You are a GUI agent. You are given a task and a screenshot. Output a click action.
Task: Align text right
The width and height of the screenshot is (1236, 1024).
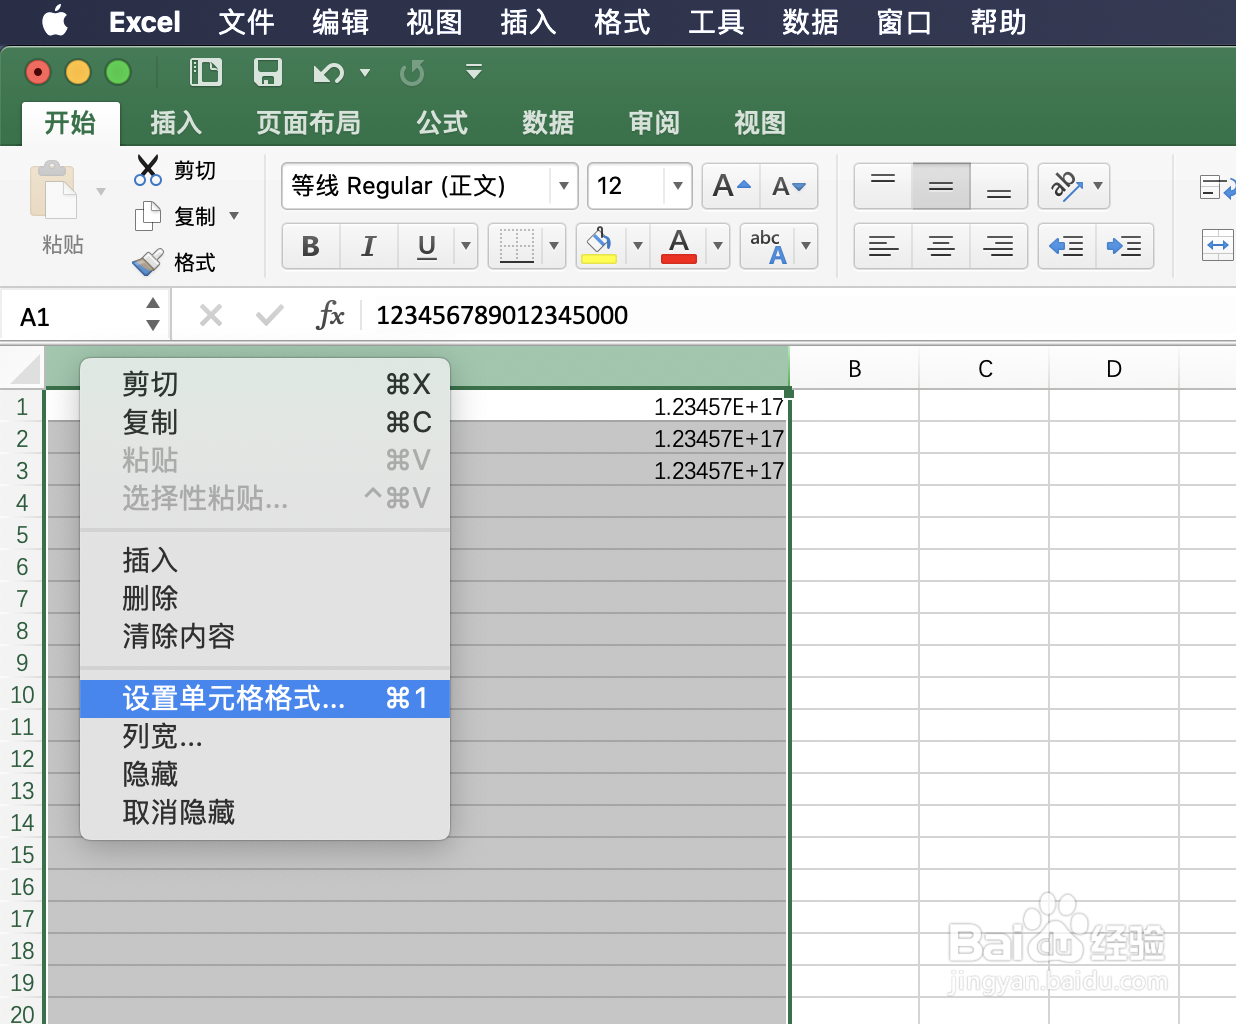point(999,246)
